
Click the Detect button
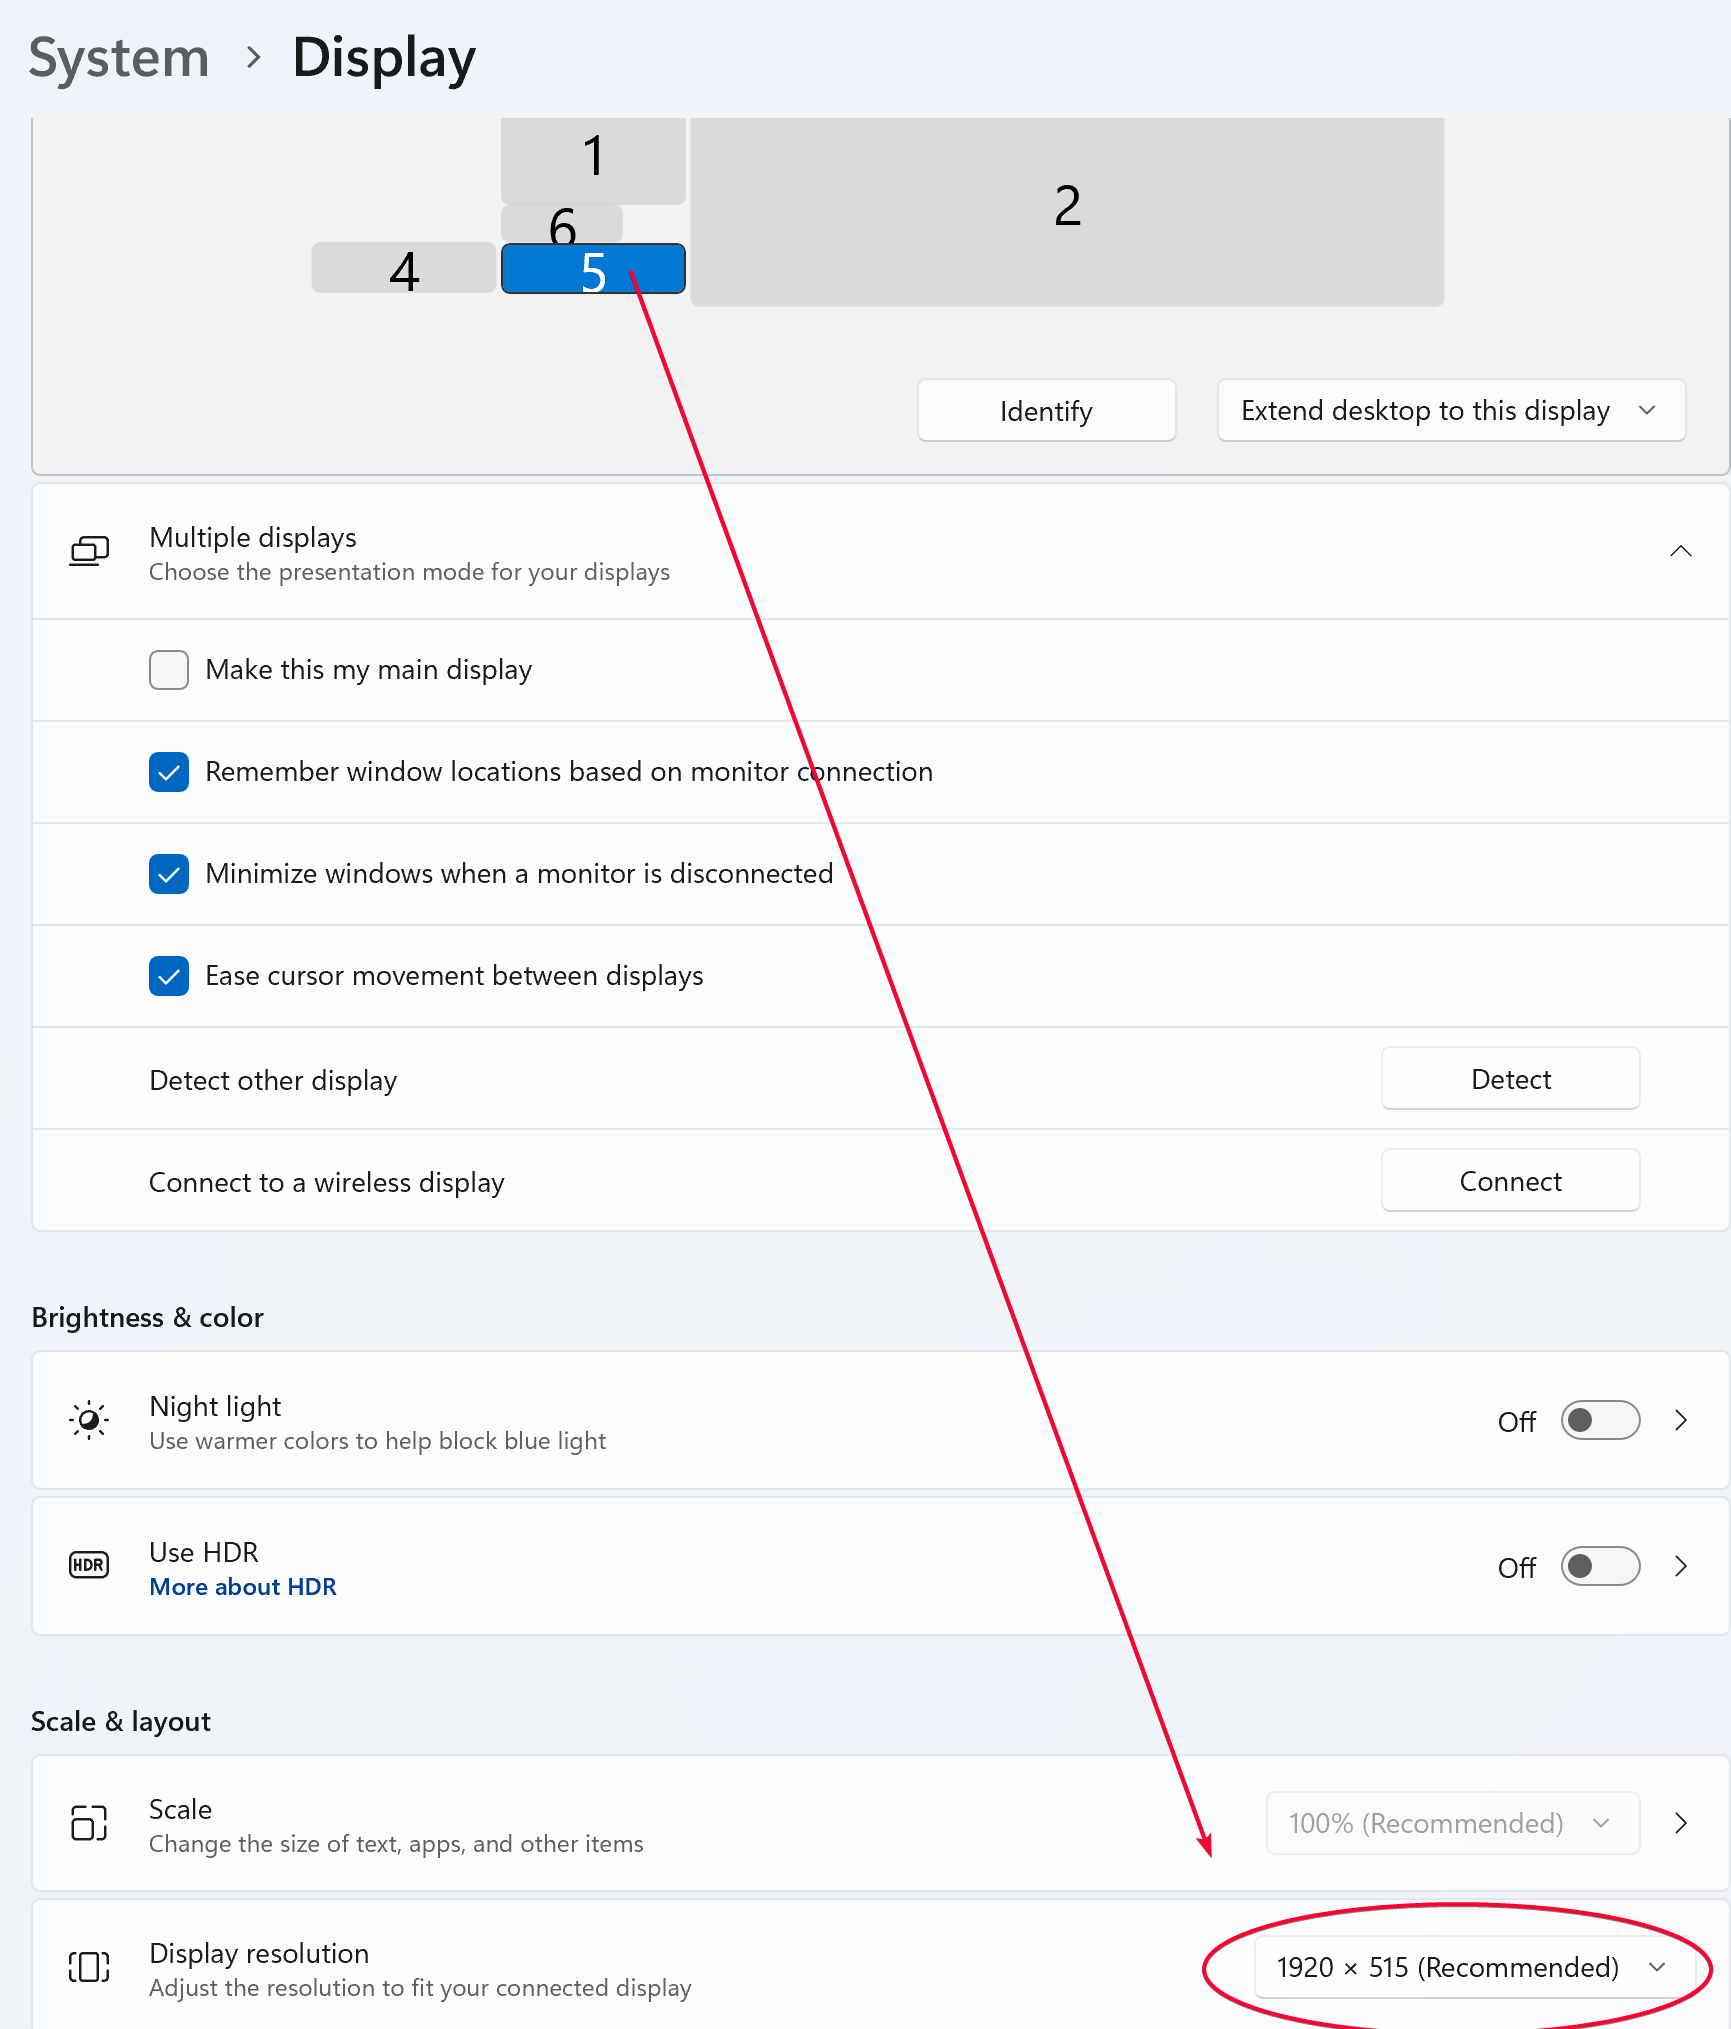coord(1510,1079)
